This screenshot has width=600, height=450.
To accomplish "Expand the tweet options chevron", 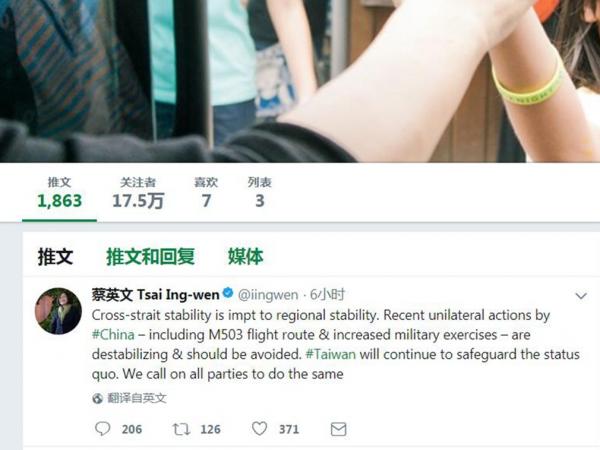I will pos(581,296).
